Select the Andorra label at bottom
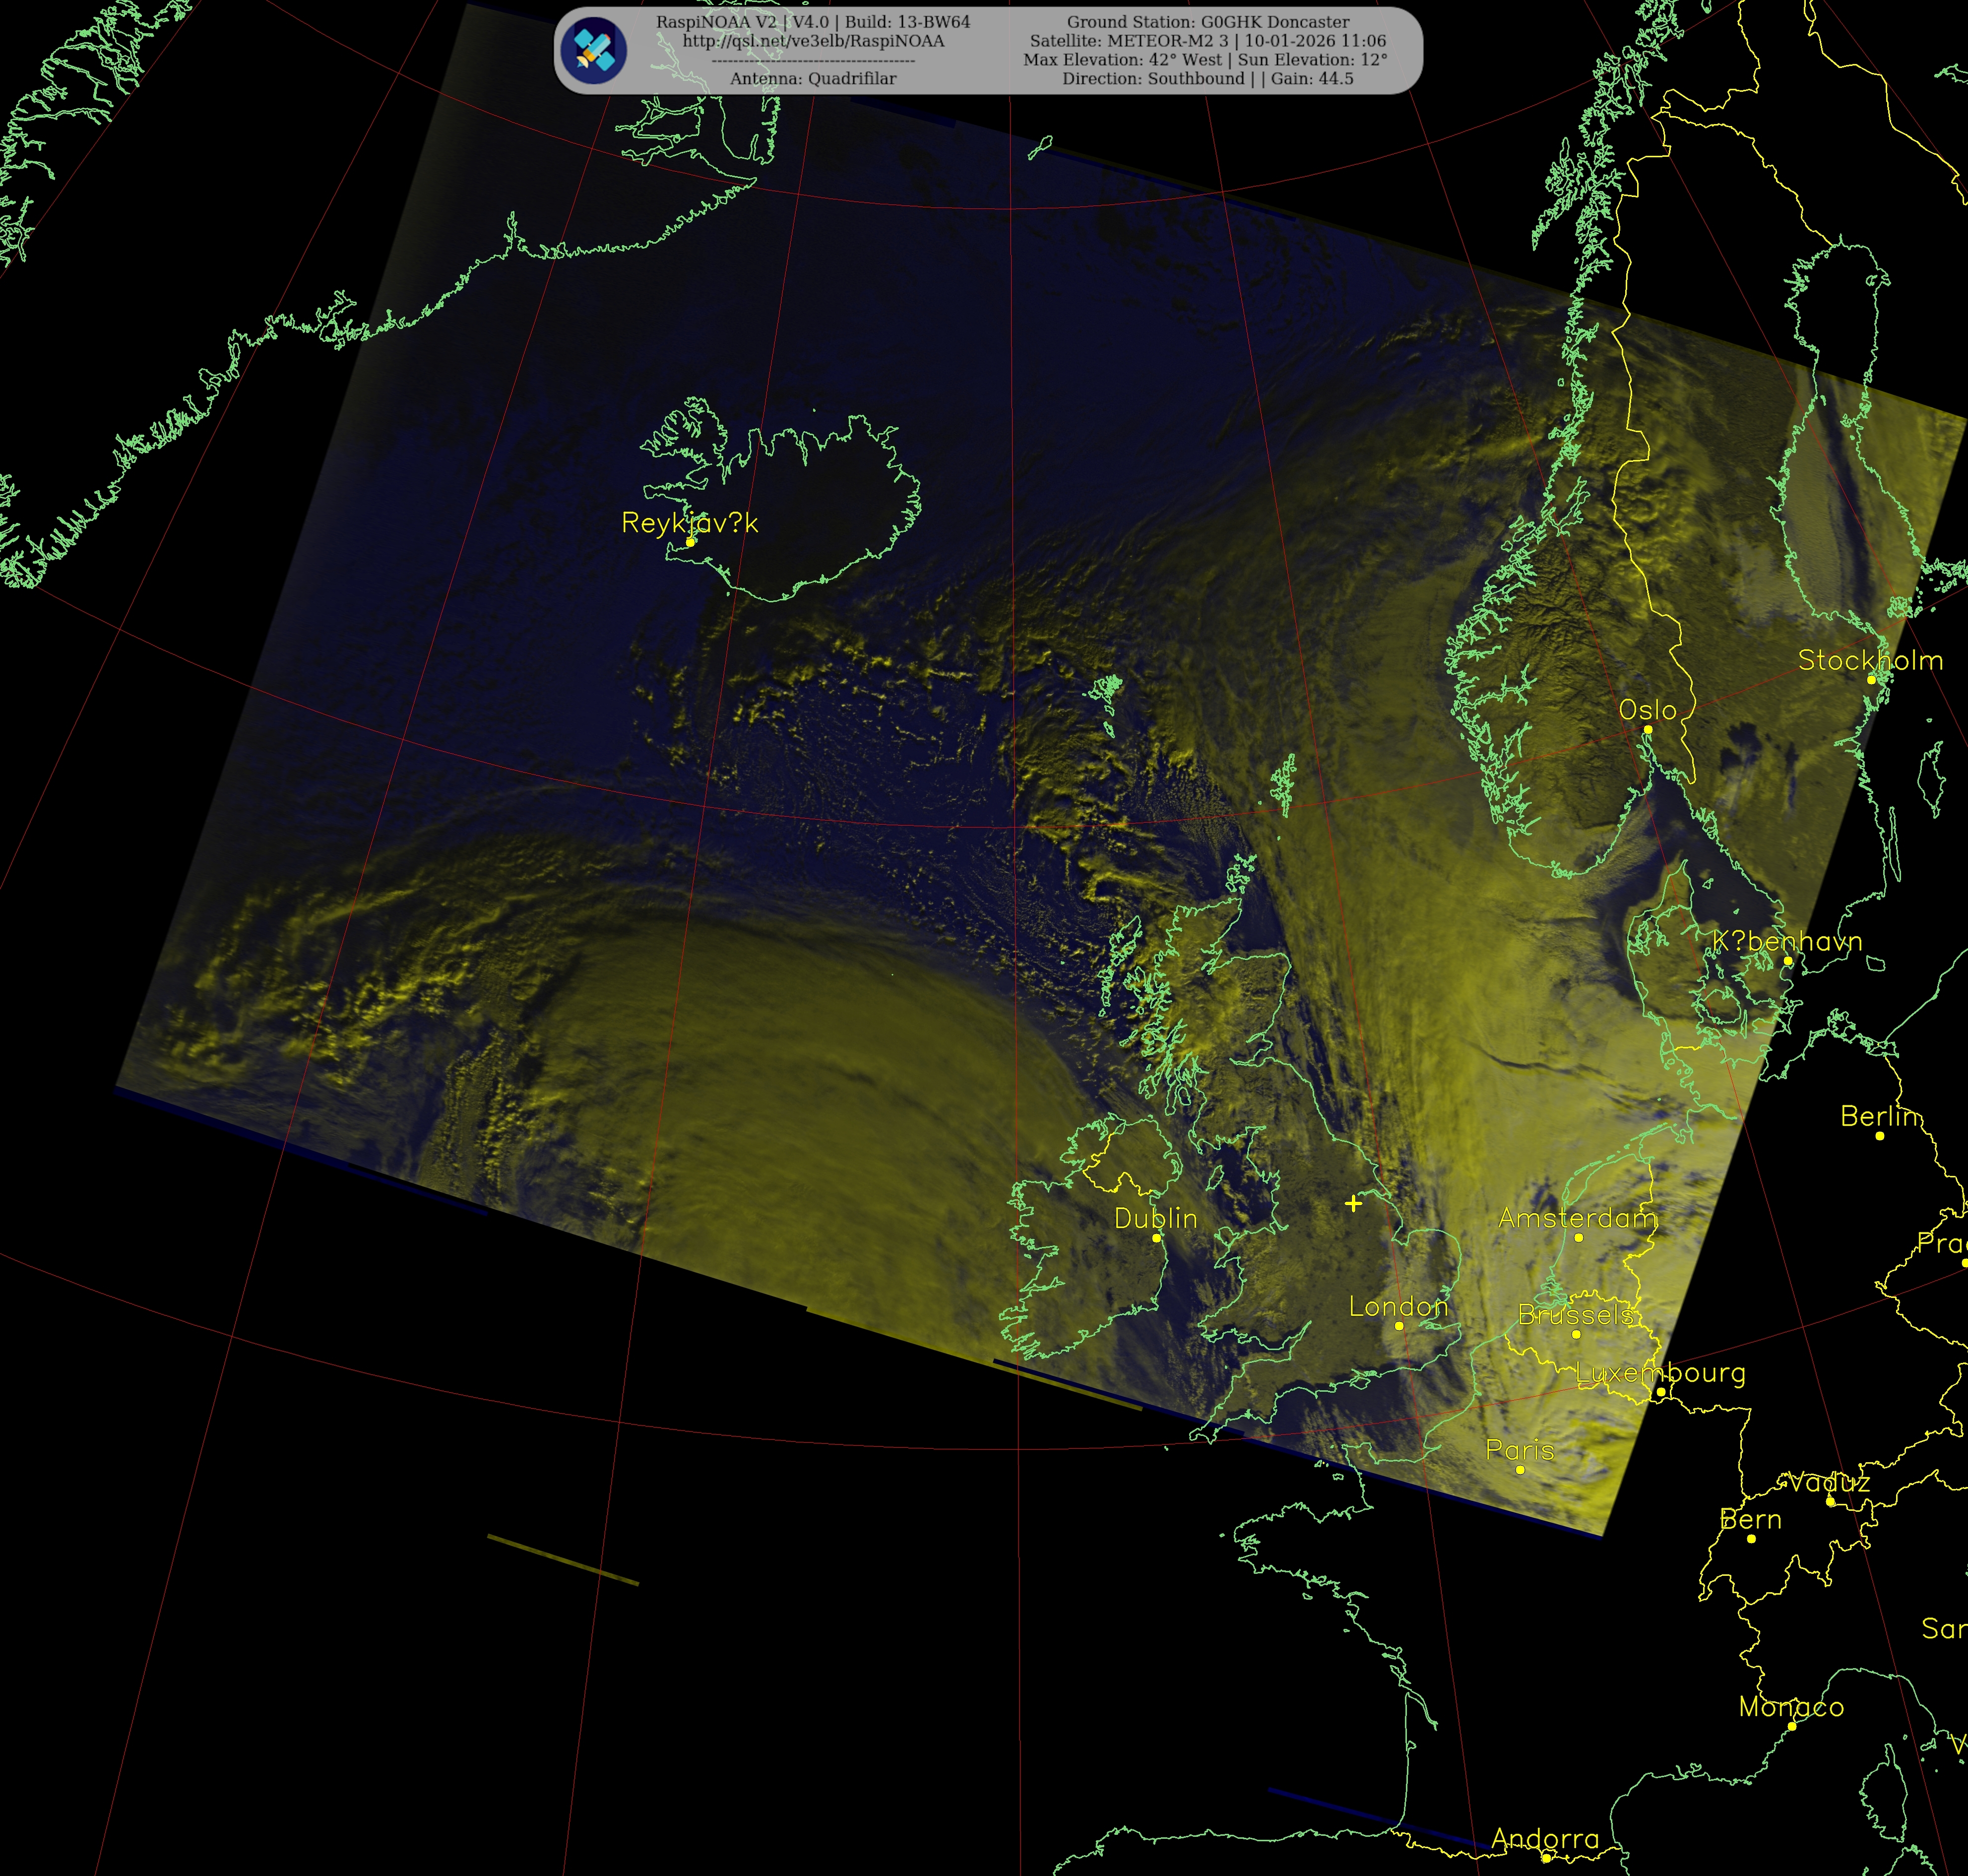 pyautogui.click(x=1545, y=1838)
